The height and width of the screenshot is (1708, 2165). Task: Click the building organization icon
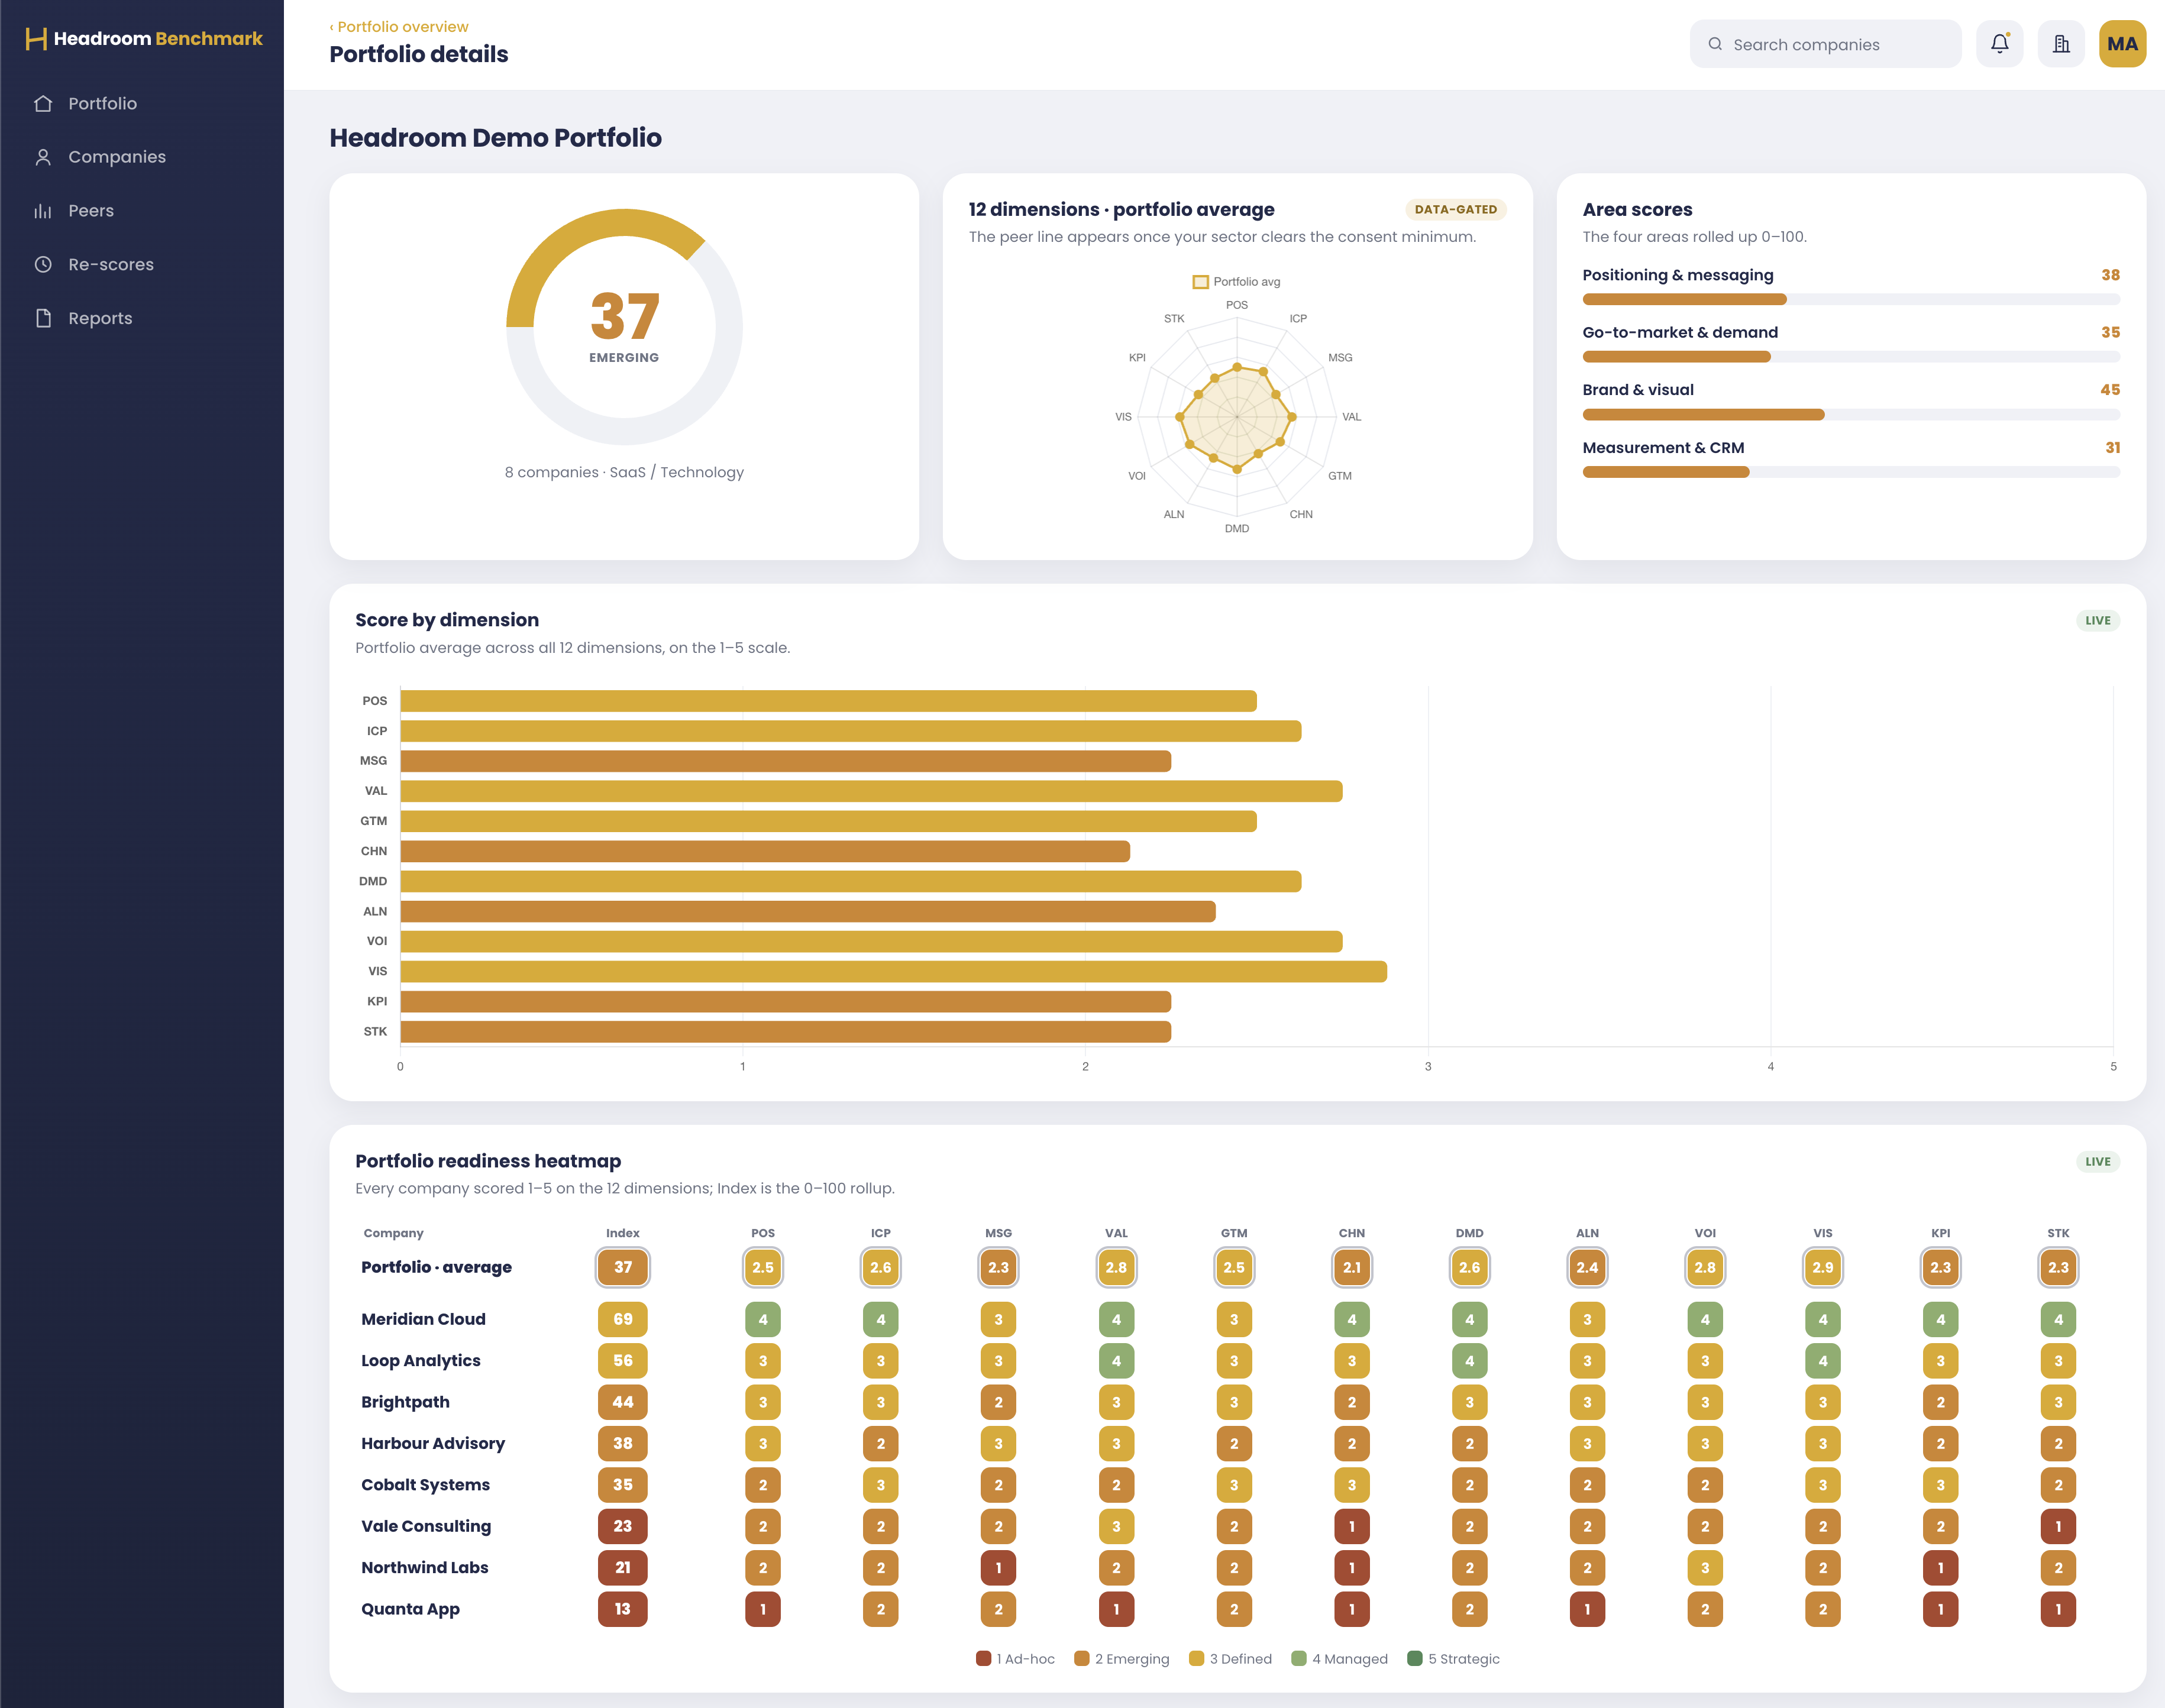pos(2061,44)
